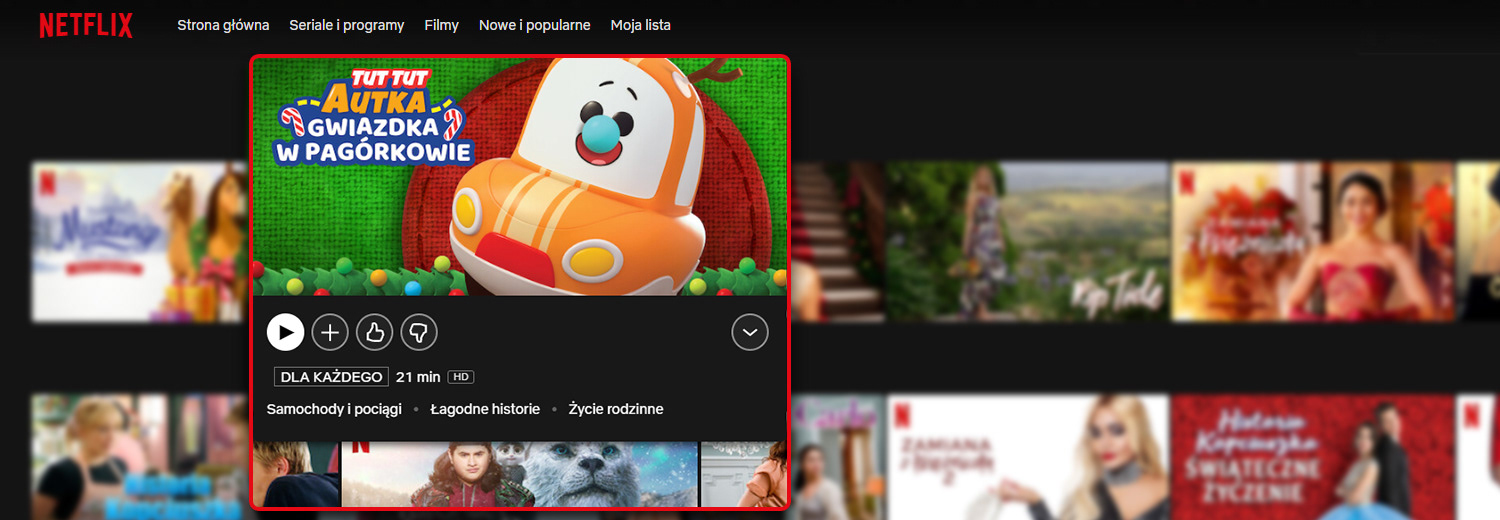
Task: Open Moja lista menu item
Action: (x=641, y=25)
